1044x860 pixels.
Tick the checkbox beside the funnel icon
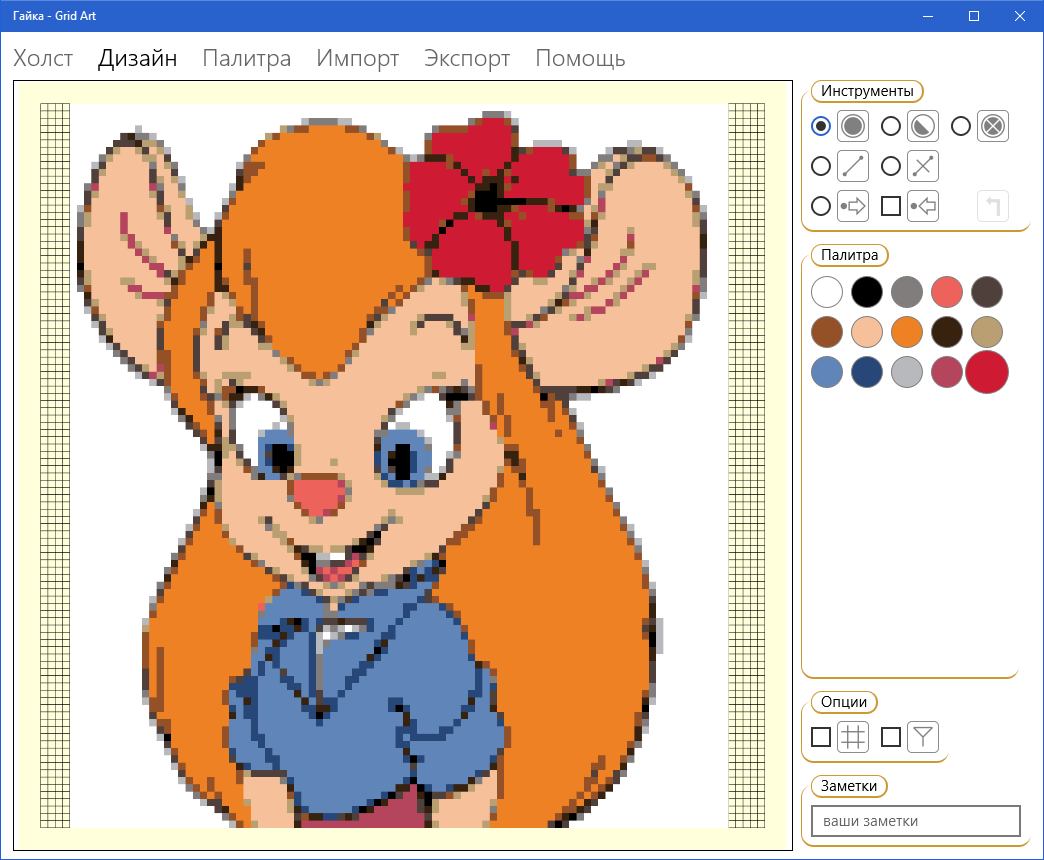(x=891, y=737)
